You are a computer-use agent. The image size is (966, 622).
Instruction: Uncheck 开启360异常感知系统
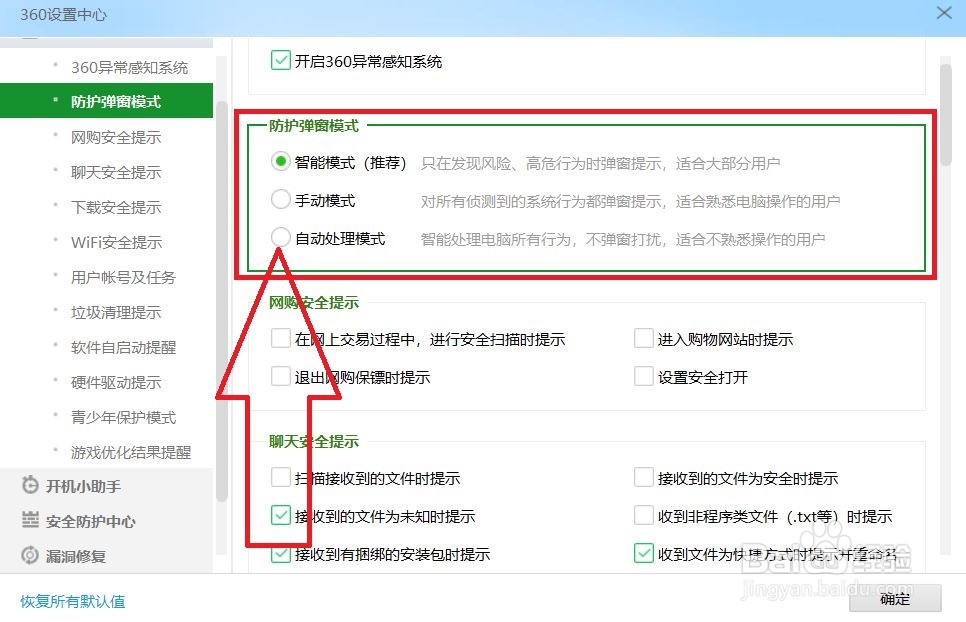(280, 60)
